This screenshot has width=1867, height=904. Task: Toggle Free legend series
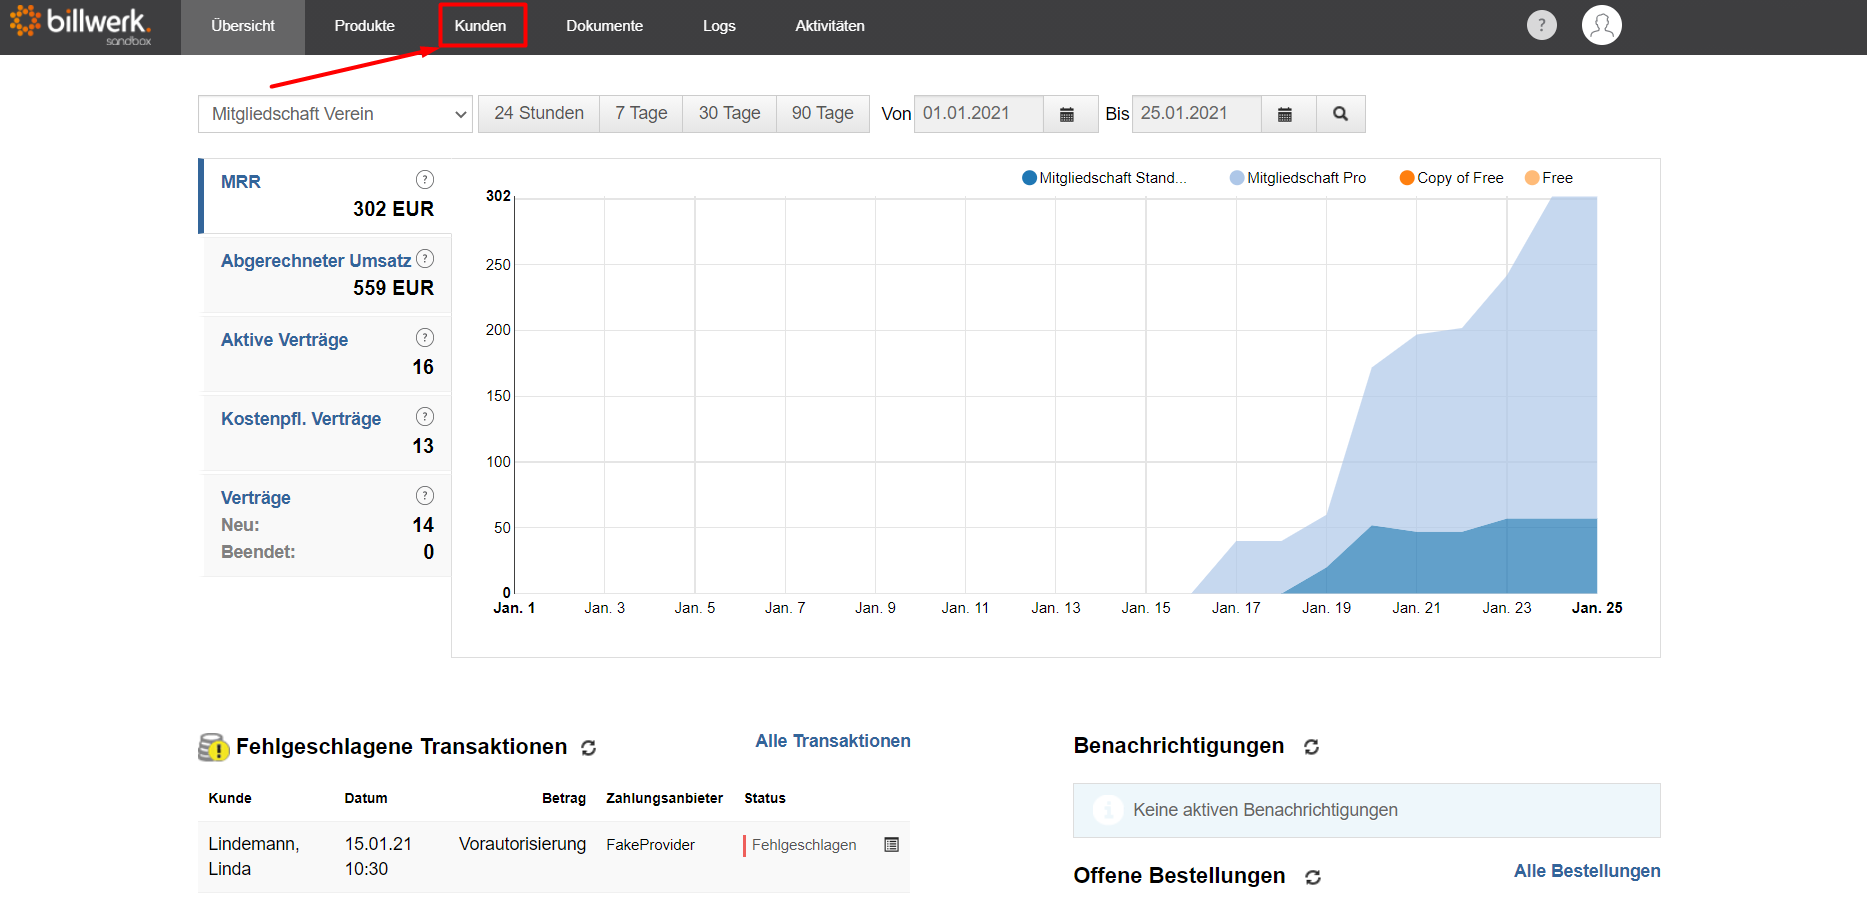1549,178
